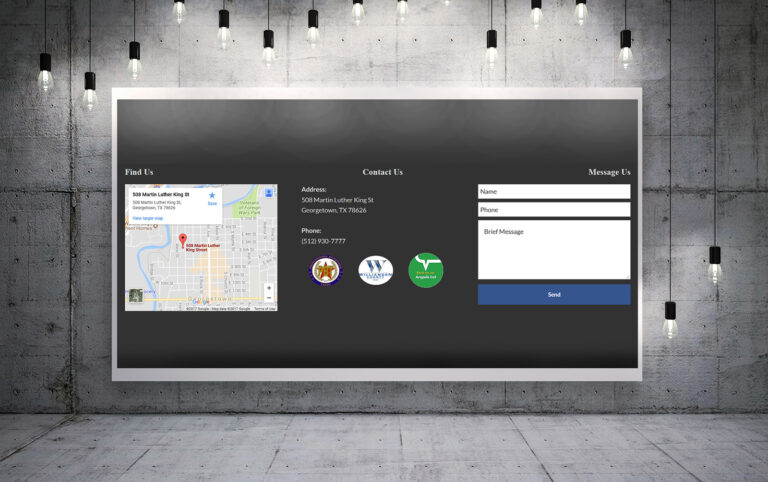Click the 508 Martin Luther King St address text
The image size is (768, 482).
(x=337, y=200)
